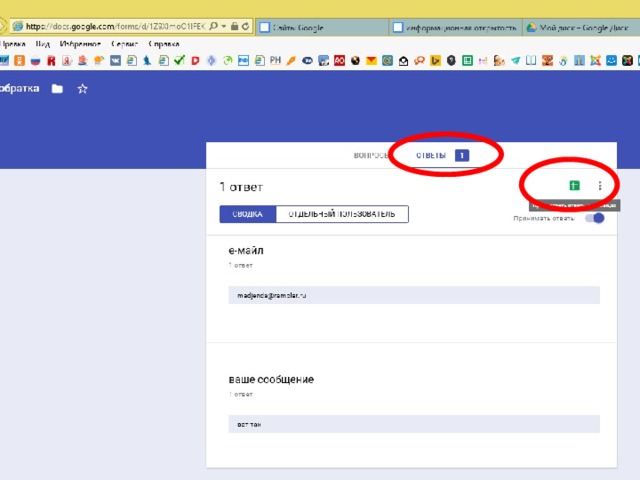Open the Справка (Help) browser menu

(x=163, y=45)
